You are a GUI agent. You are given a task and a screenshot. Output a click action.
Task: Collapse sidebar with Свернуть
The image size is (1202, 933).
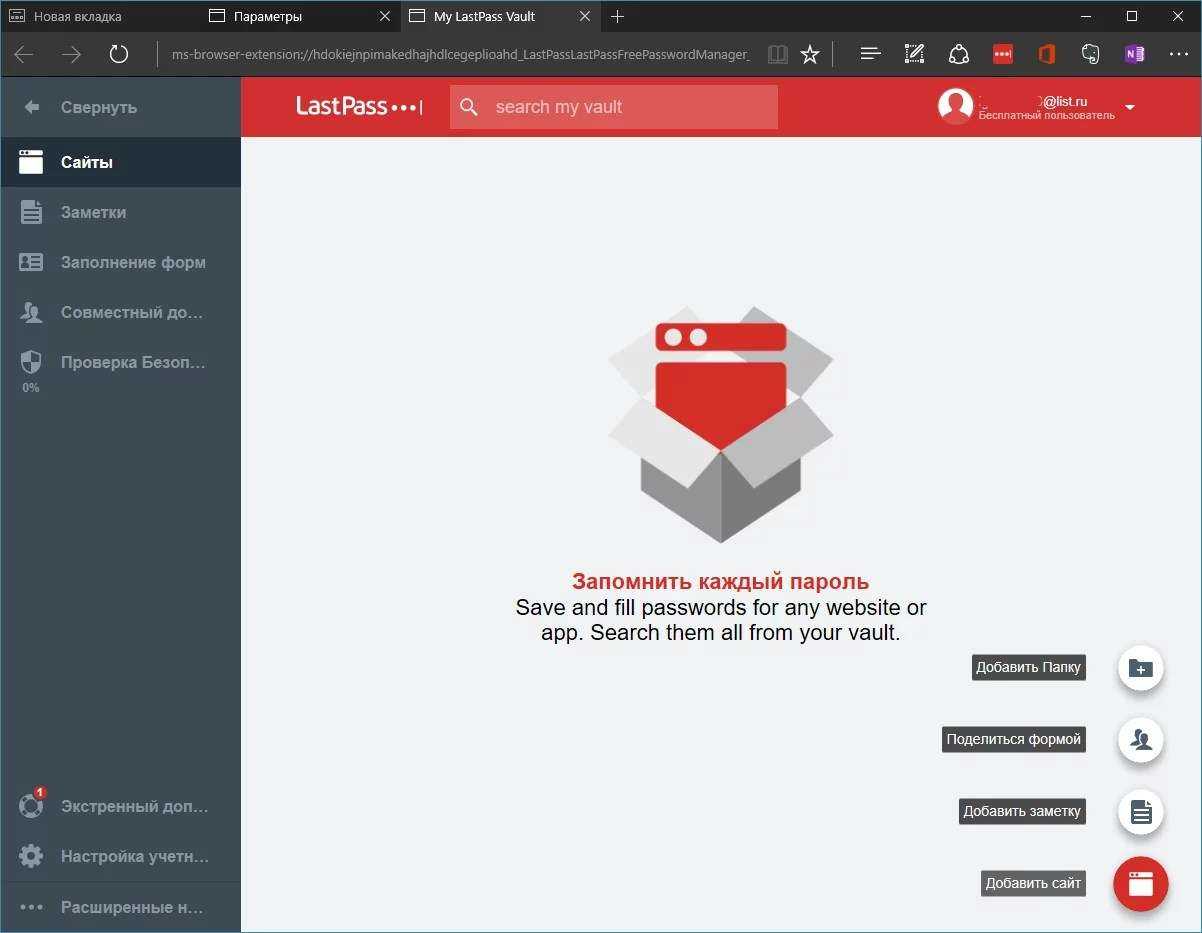click(98, 107)
